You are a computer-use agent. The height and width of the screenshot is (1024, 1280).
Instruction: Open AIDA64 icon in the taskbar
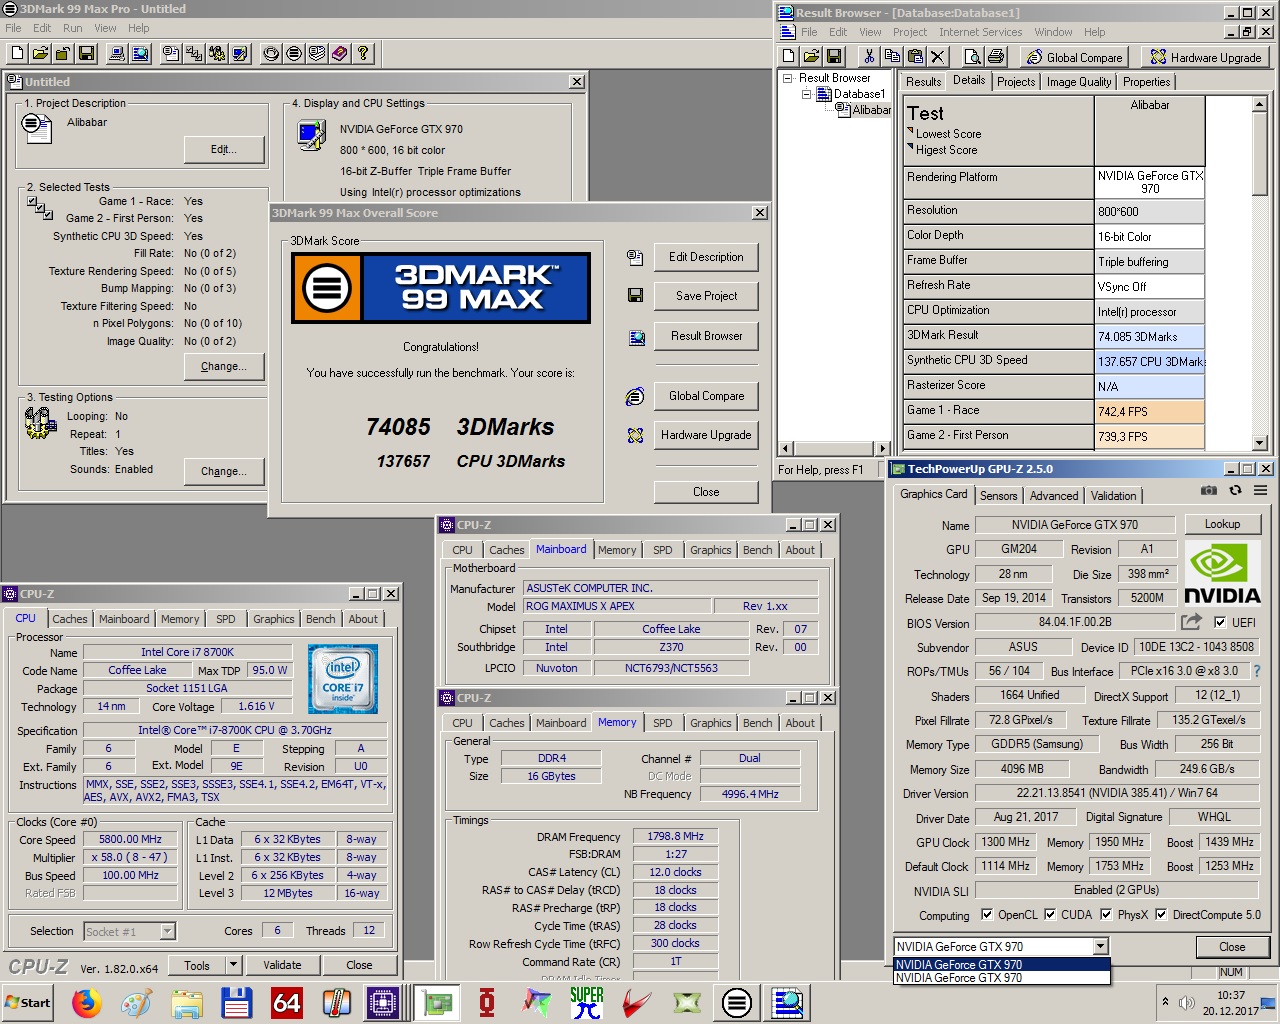(287, 1002)
